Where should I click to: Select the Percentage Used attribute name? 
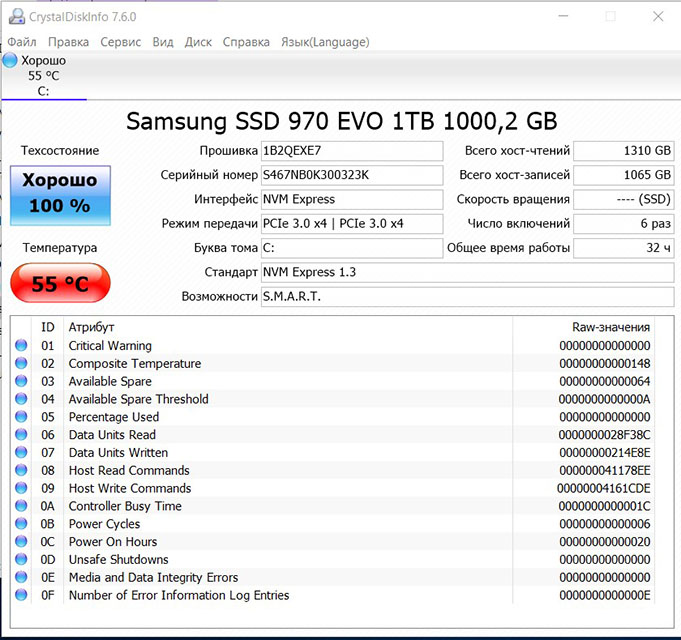coord(114,417)
